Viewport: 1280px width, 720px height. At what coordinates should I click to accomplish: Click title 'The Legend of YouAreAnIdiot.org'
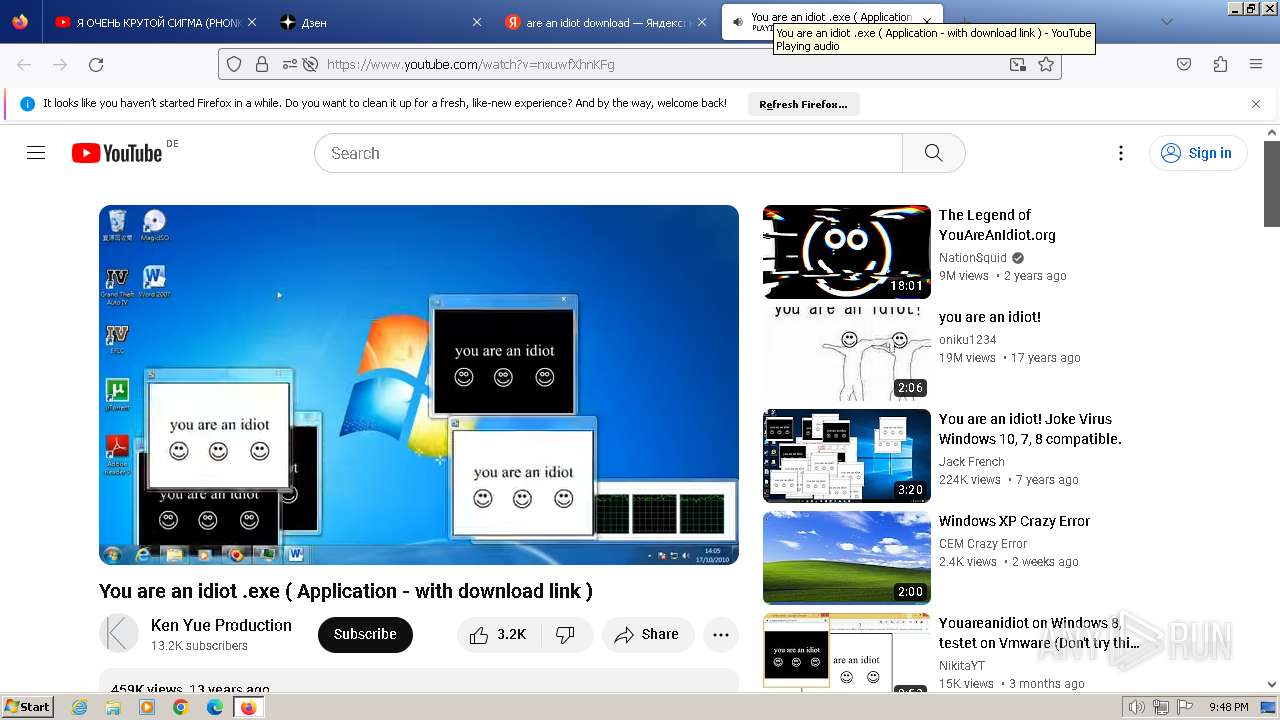(997, 225)
